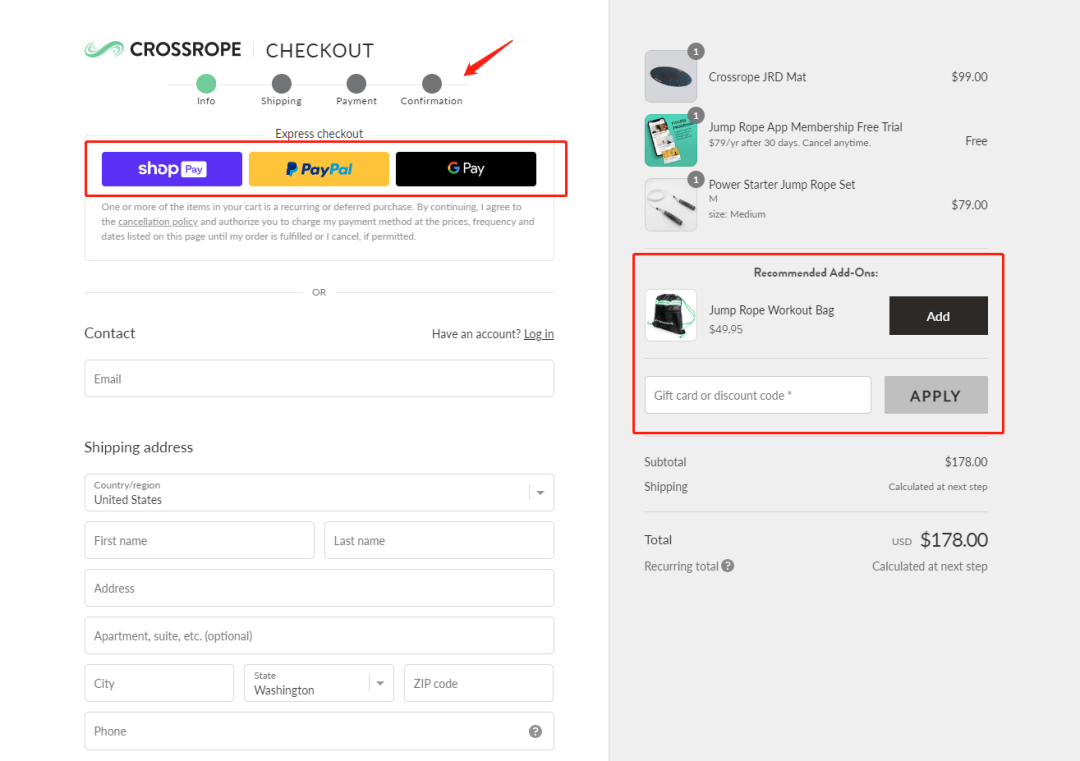
Task: Choose the Google Pay express button
Action: pyautogui.click(x=466, y=169)
